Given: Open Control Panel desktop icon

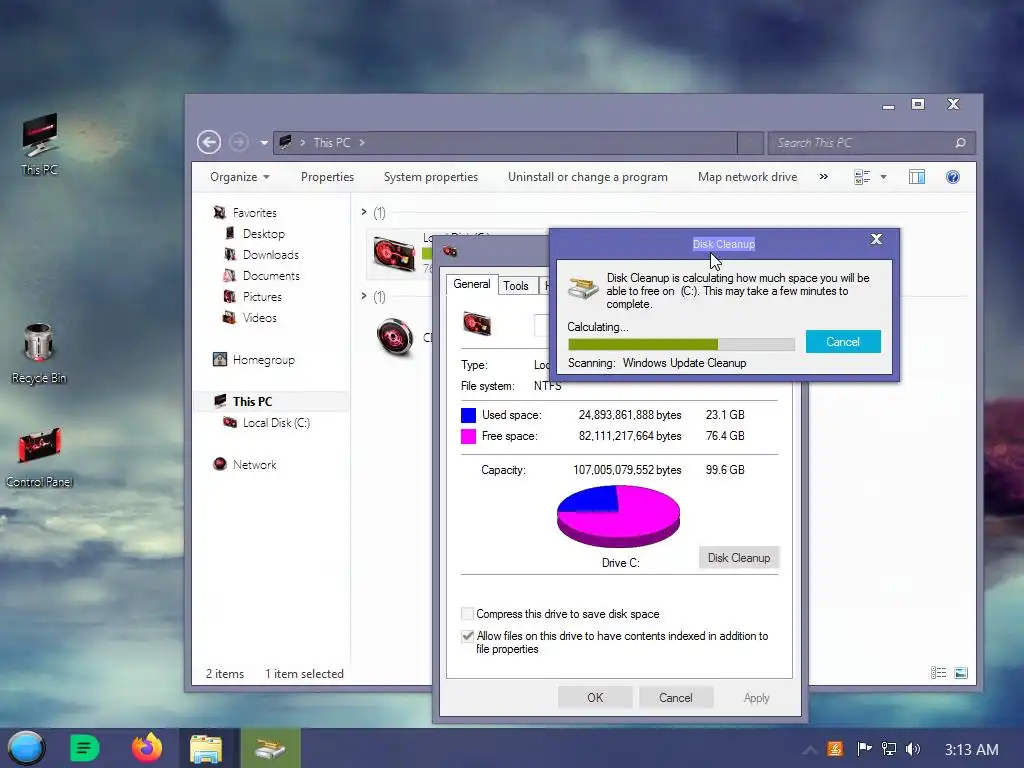Looking at the screenshot, I should click(x=39, y=457).
